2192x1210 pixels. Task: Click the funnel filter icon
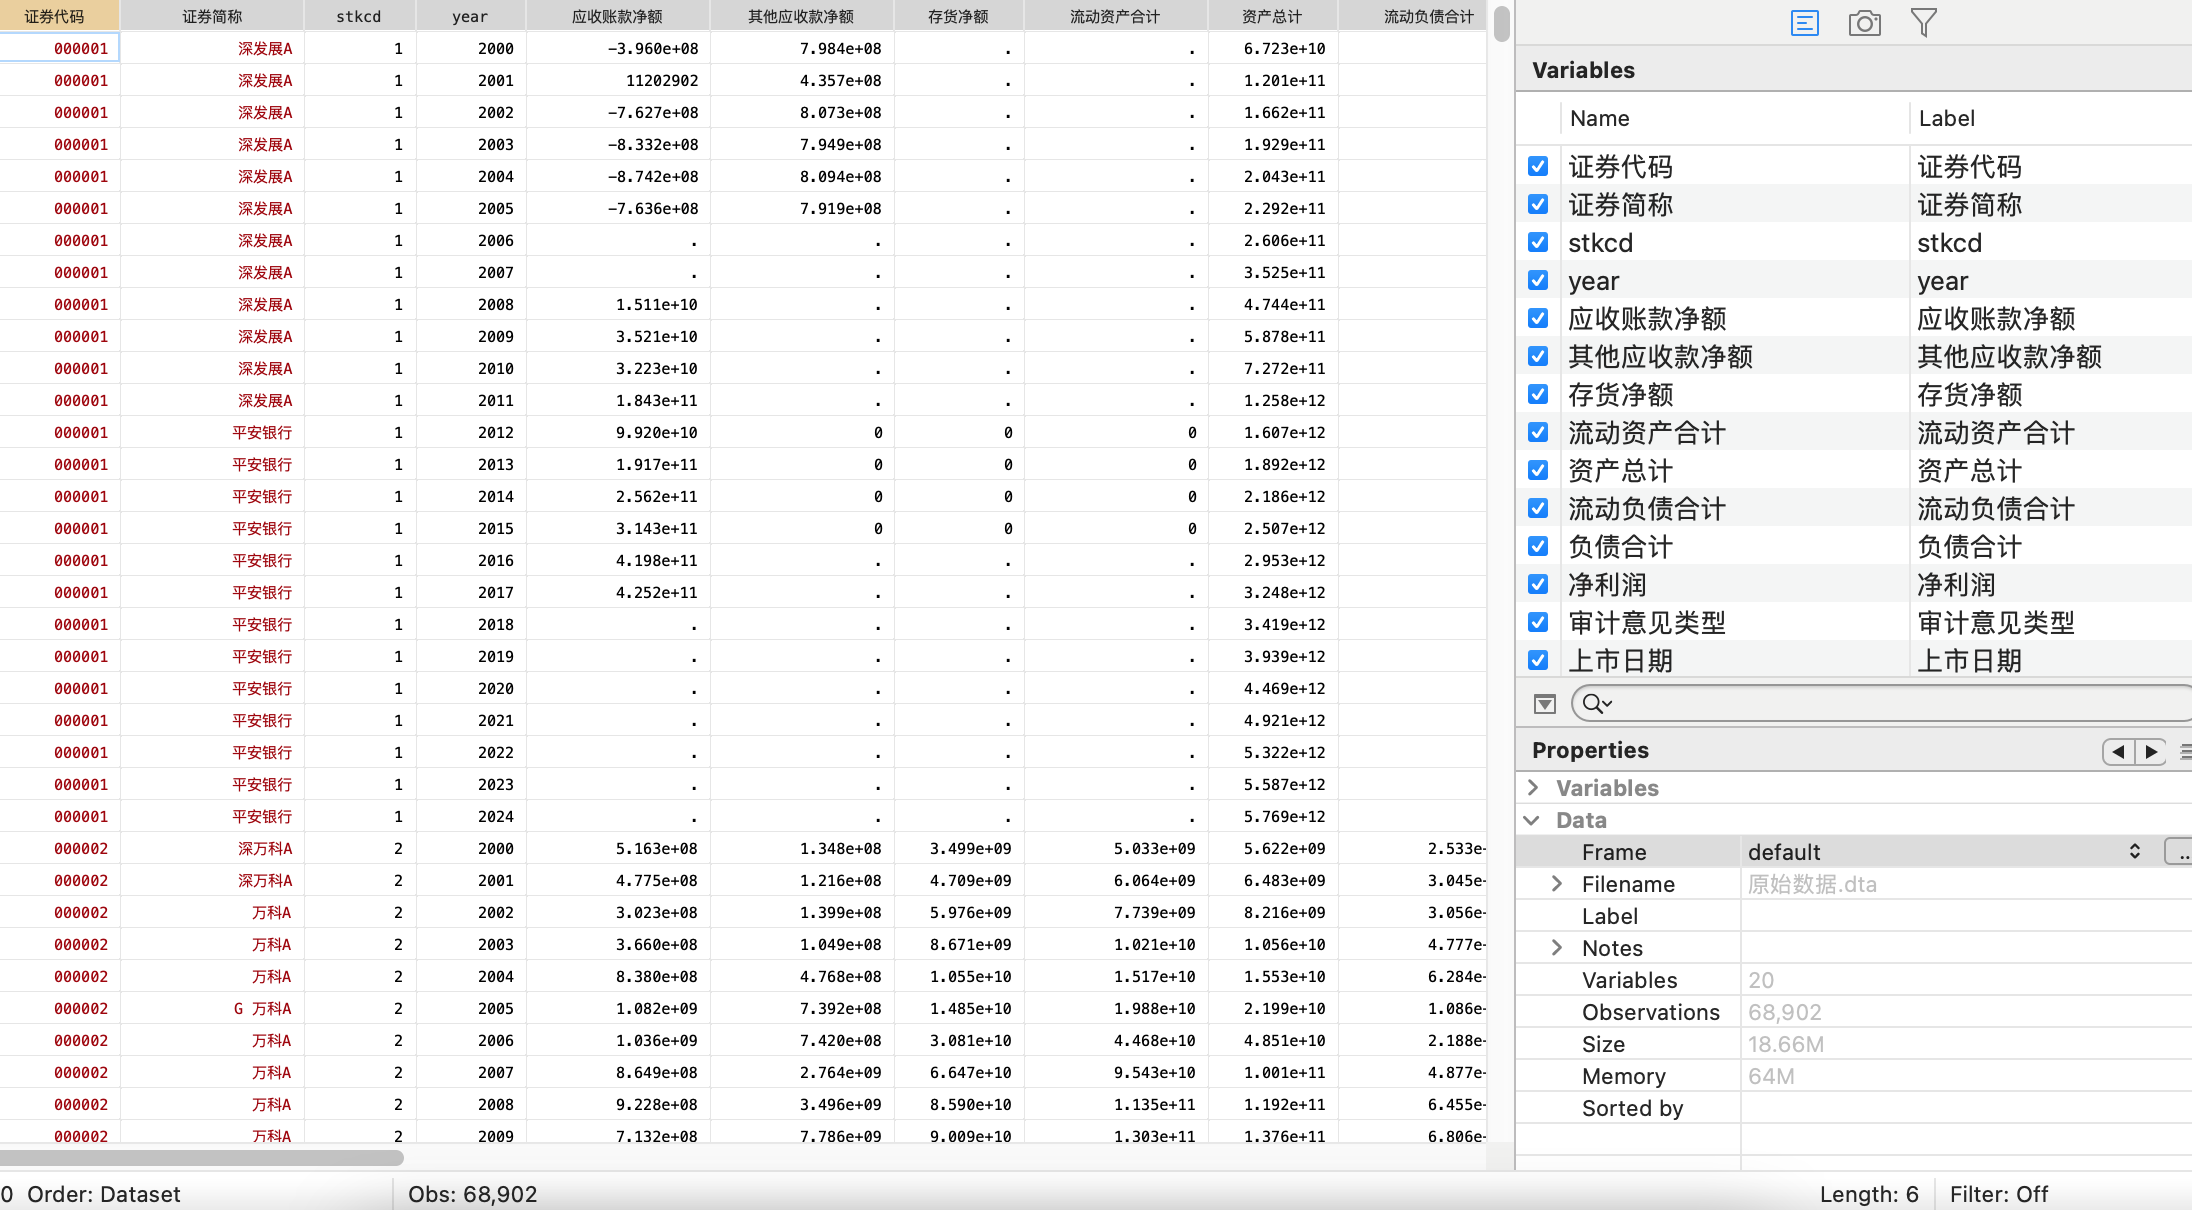(1923, 23)
